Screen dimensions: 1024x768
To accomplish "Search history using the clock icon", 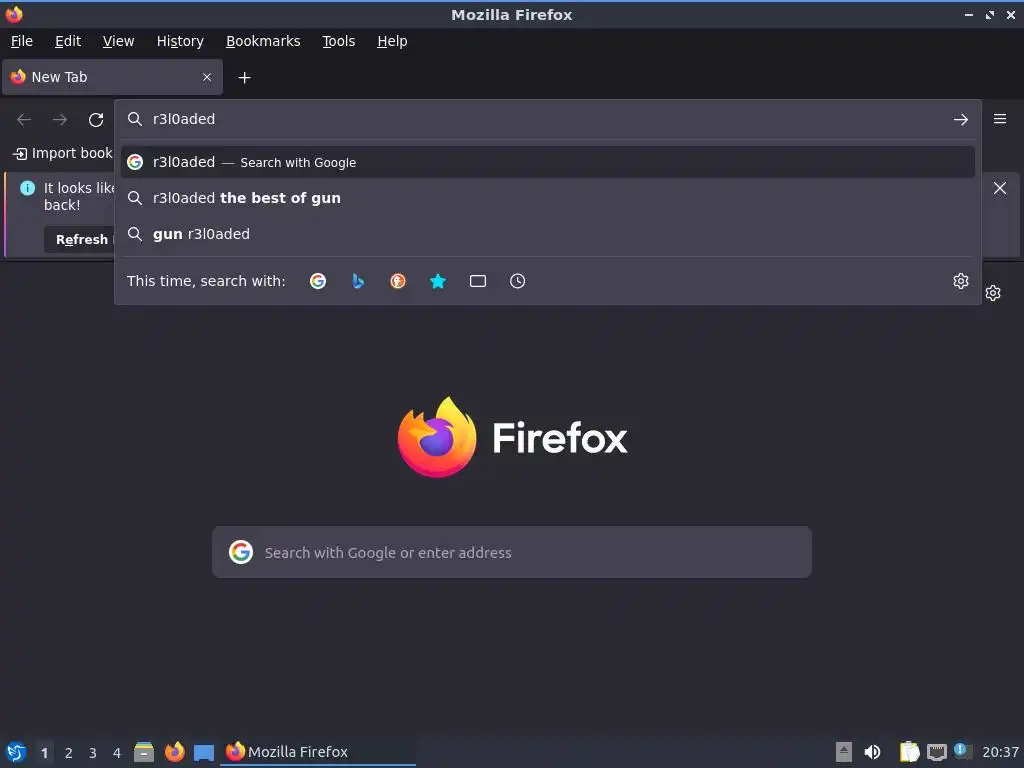I will pos(517,281).
